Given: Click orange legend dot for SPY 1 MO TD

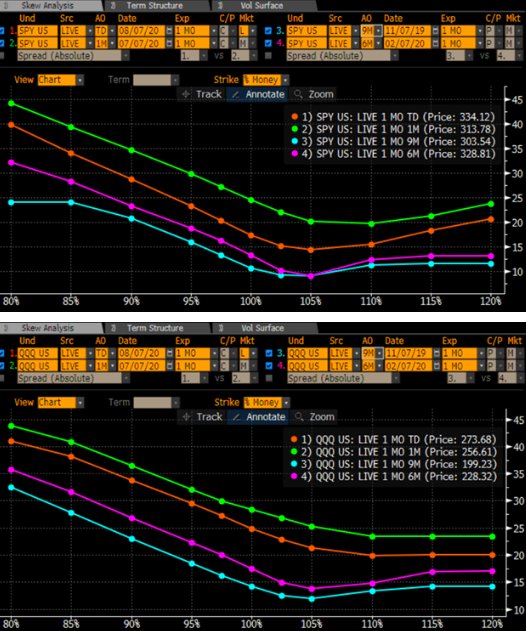Looking at the screenshot, I should 295,117.
